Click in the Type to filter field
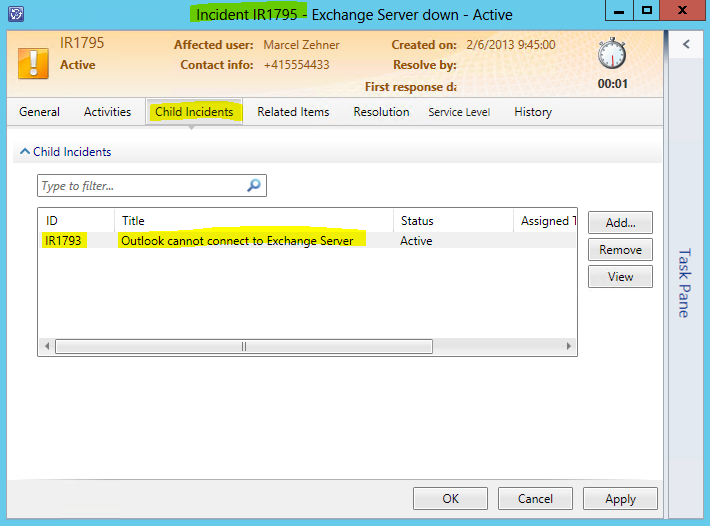This screenshot has width=710, height=526. pos(140,186)
